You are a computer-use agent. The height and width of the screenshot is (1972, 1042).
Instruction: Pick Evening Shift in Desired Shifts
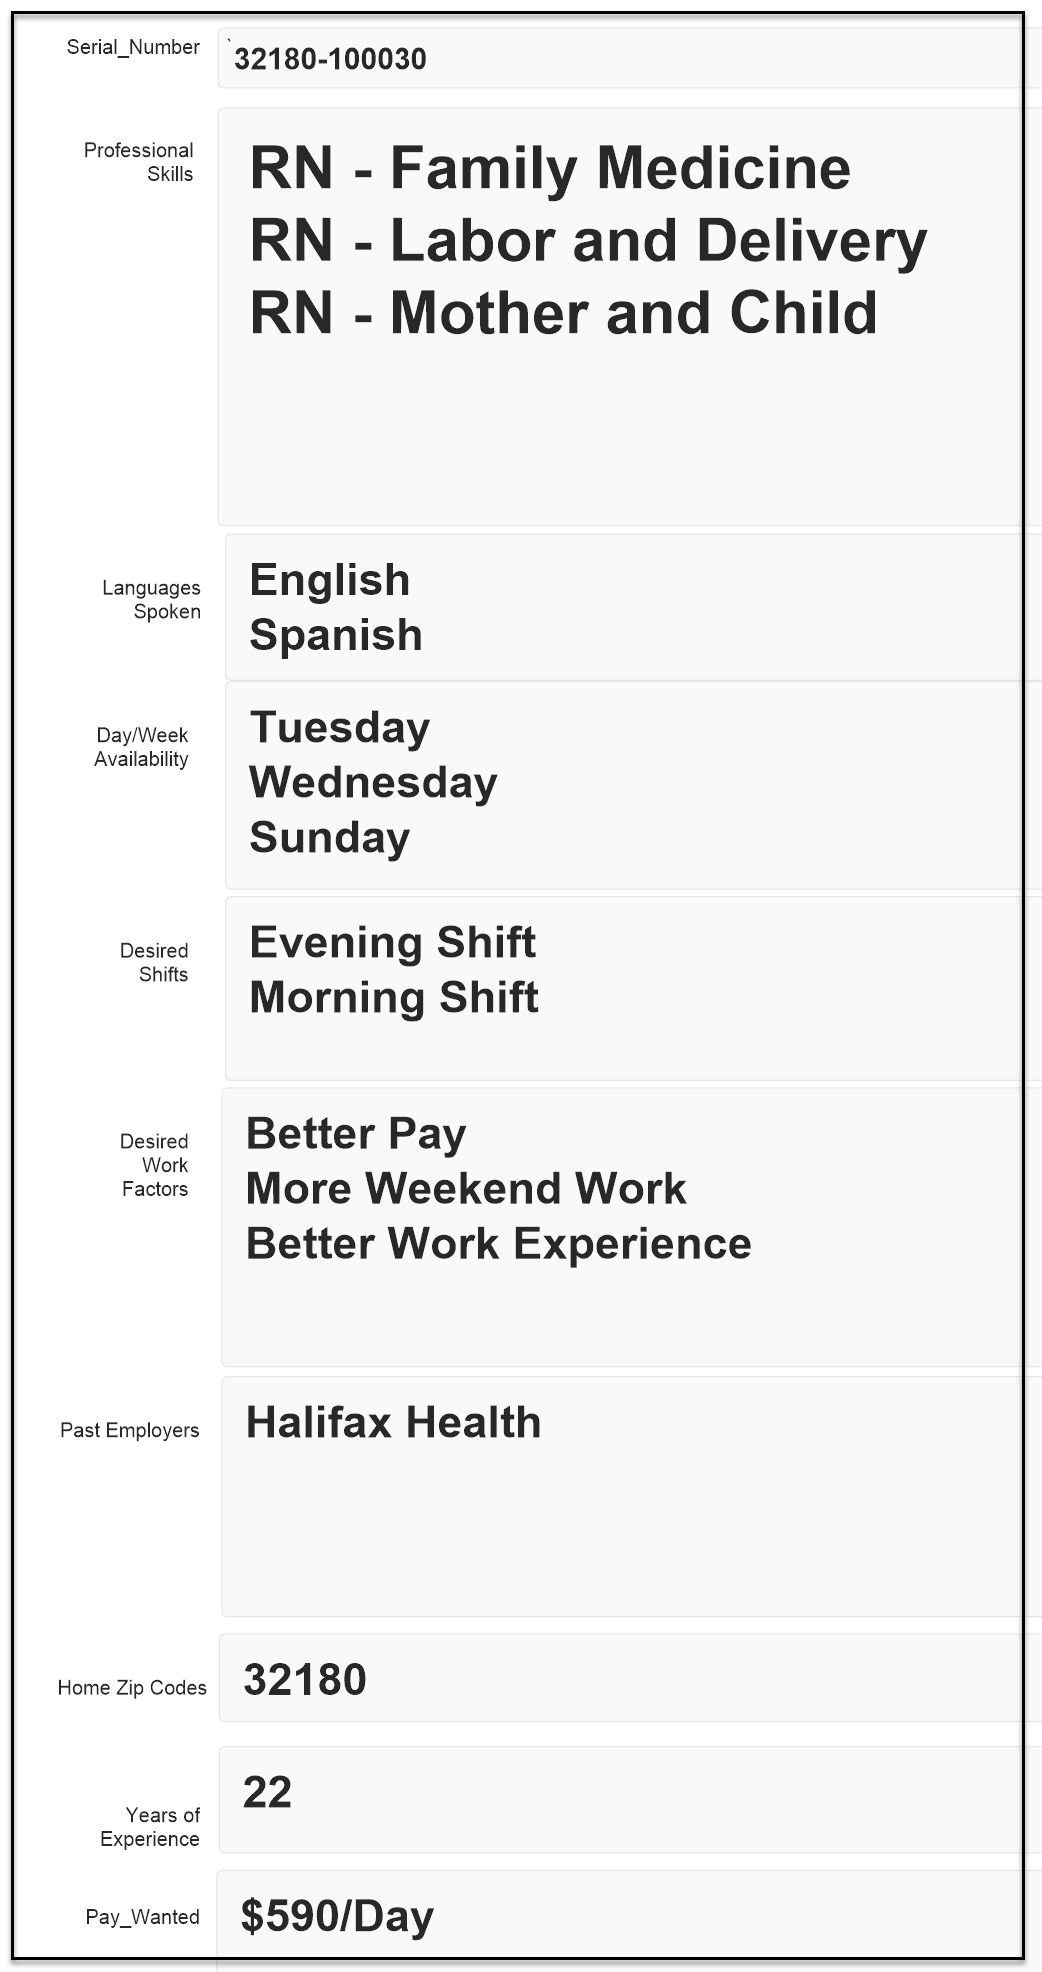[393, 942]
